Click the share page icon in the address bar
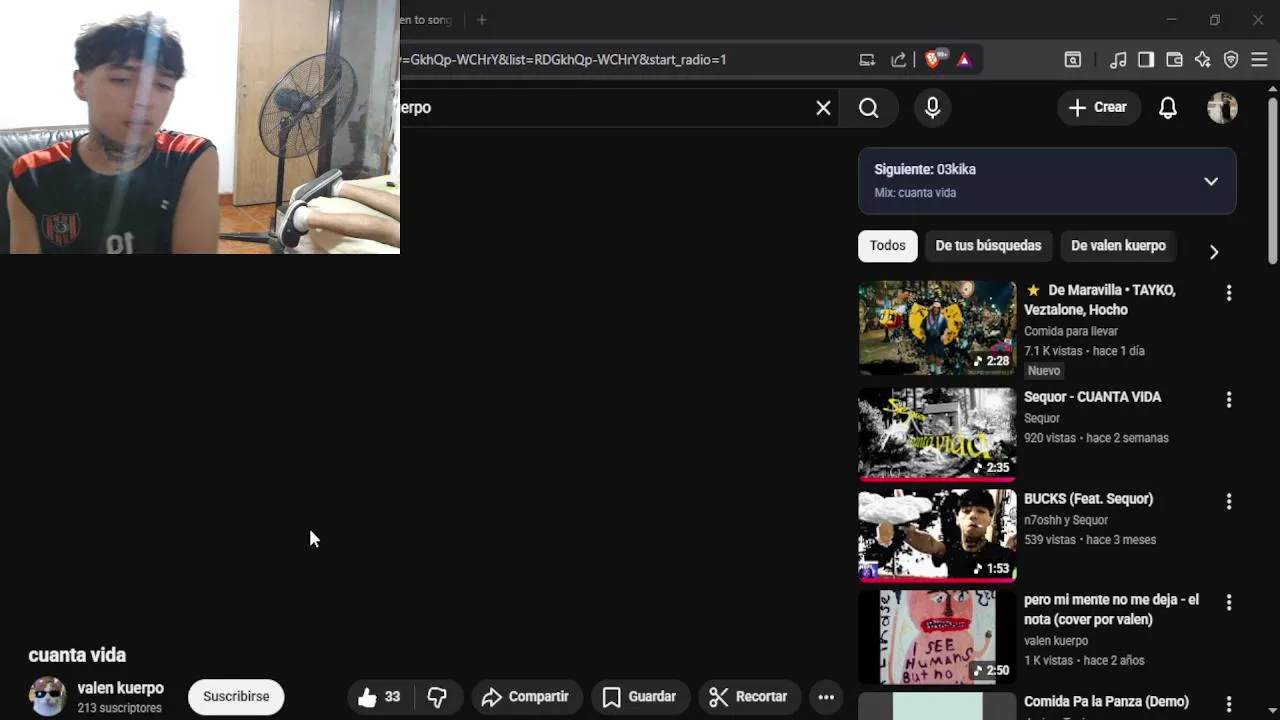 pos(899,60)
